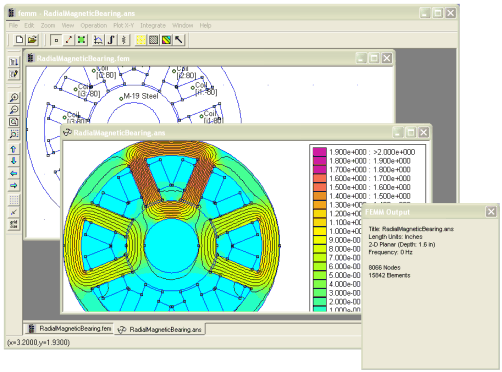Select the green area block mode icon
This screenshot has width=502, height=372.
(81, 40)
